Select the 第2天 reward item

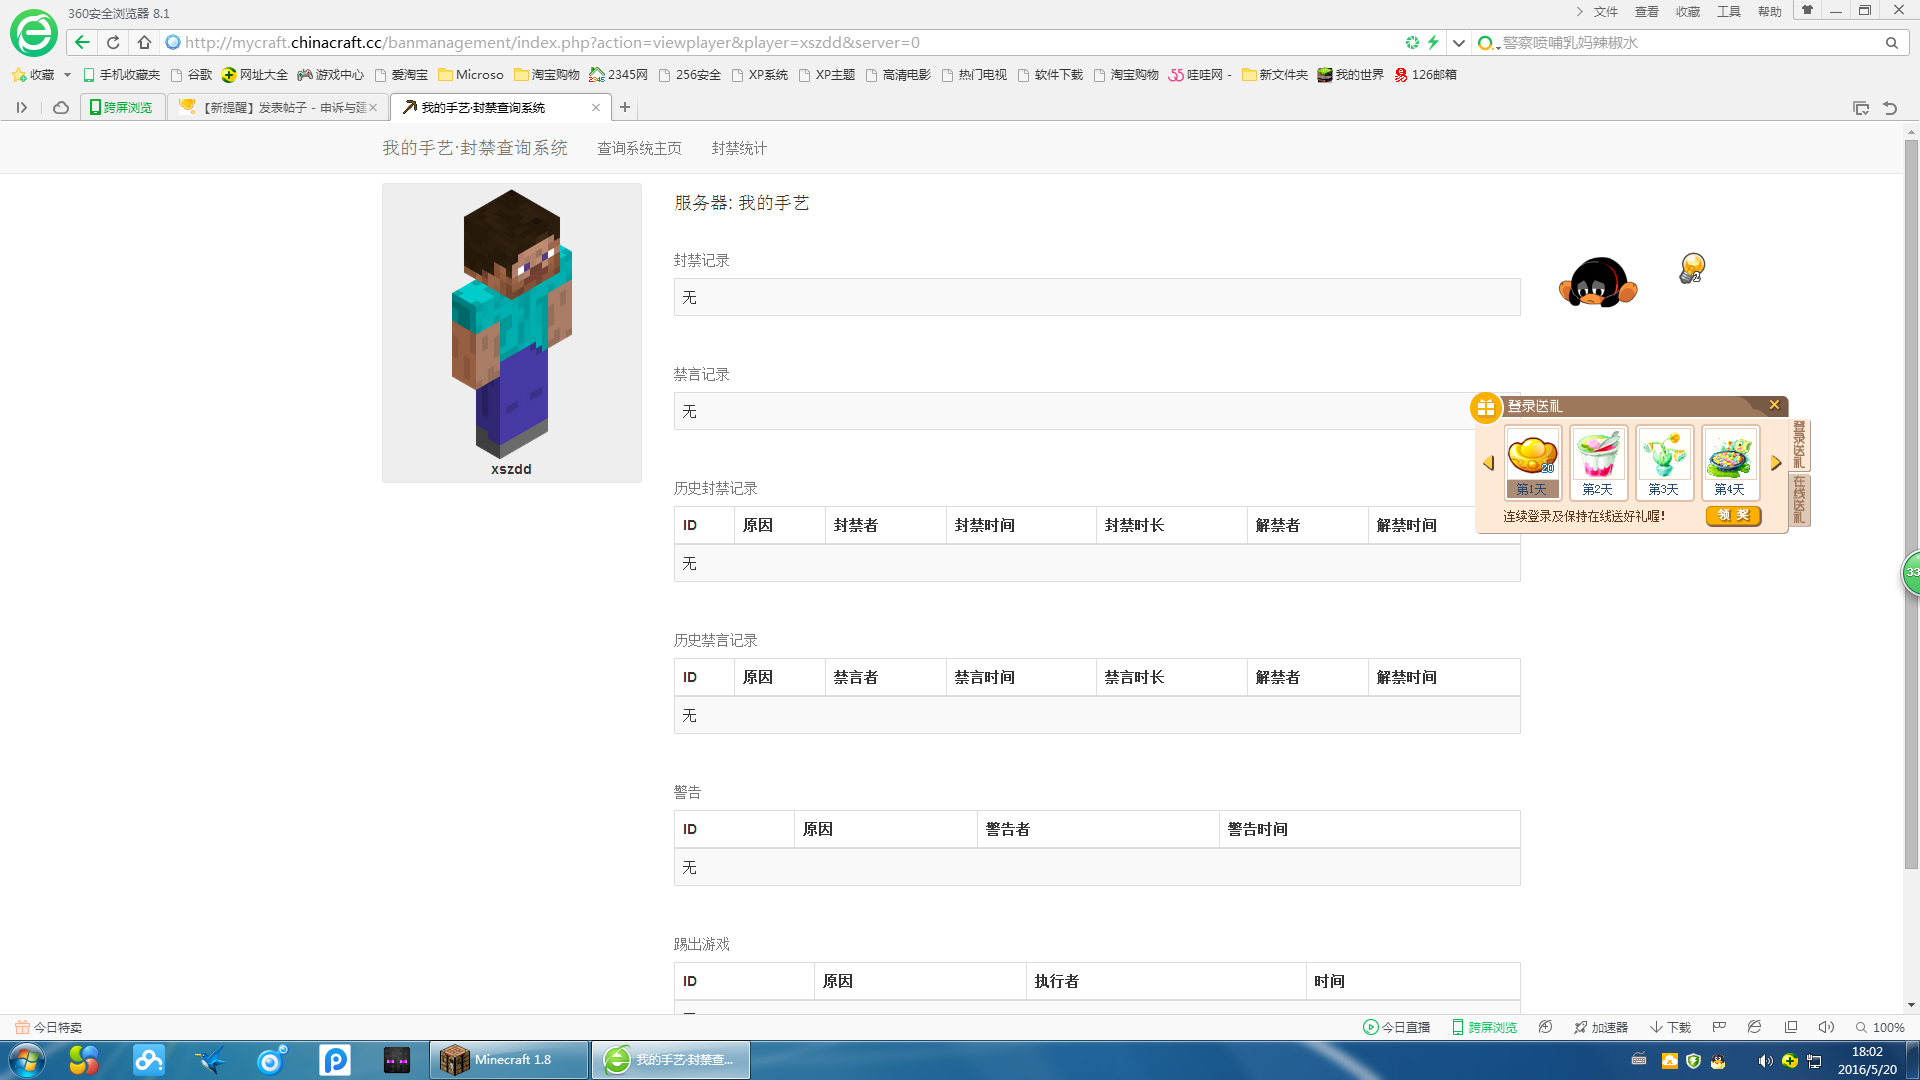click(1598, 462)
